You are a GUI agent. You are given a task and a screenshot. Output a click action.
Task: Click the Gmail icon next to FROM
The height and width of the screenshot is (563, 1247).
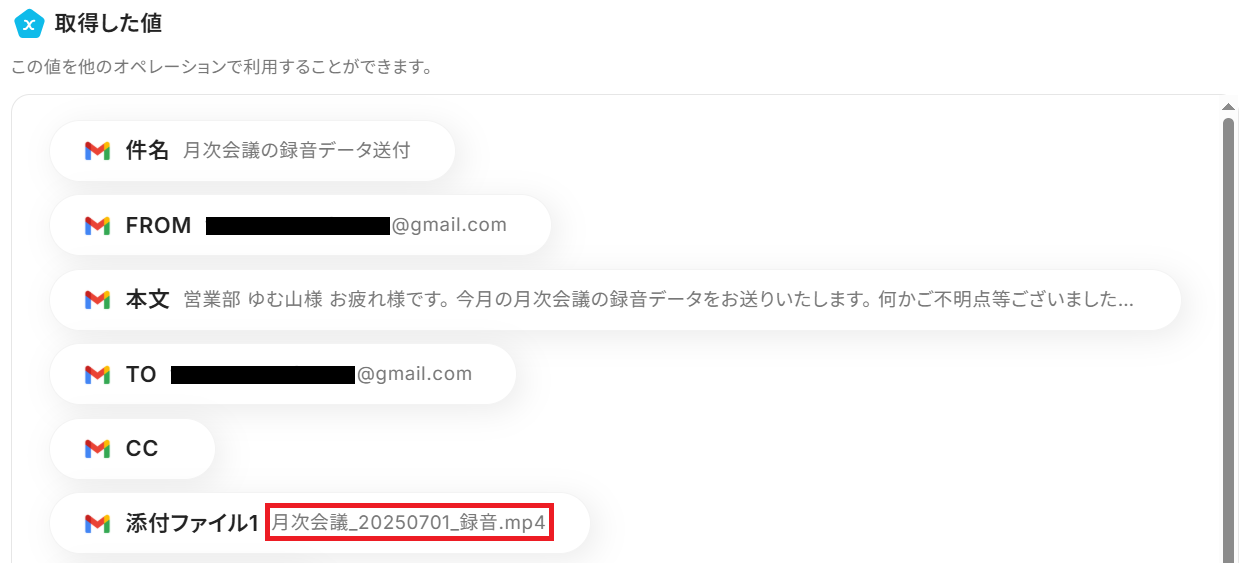click(x=97, y=226)
